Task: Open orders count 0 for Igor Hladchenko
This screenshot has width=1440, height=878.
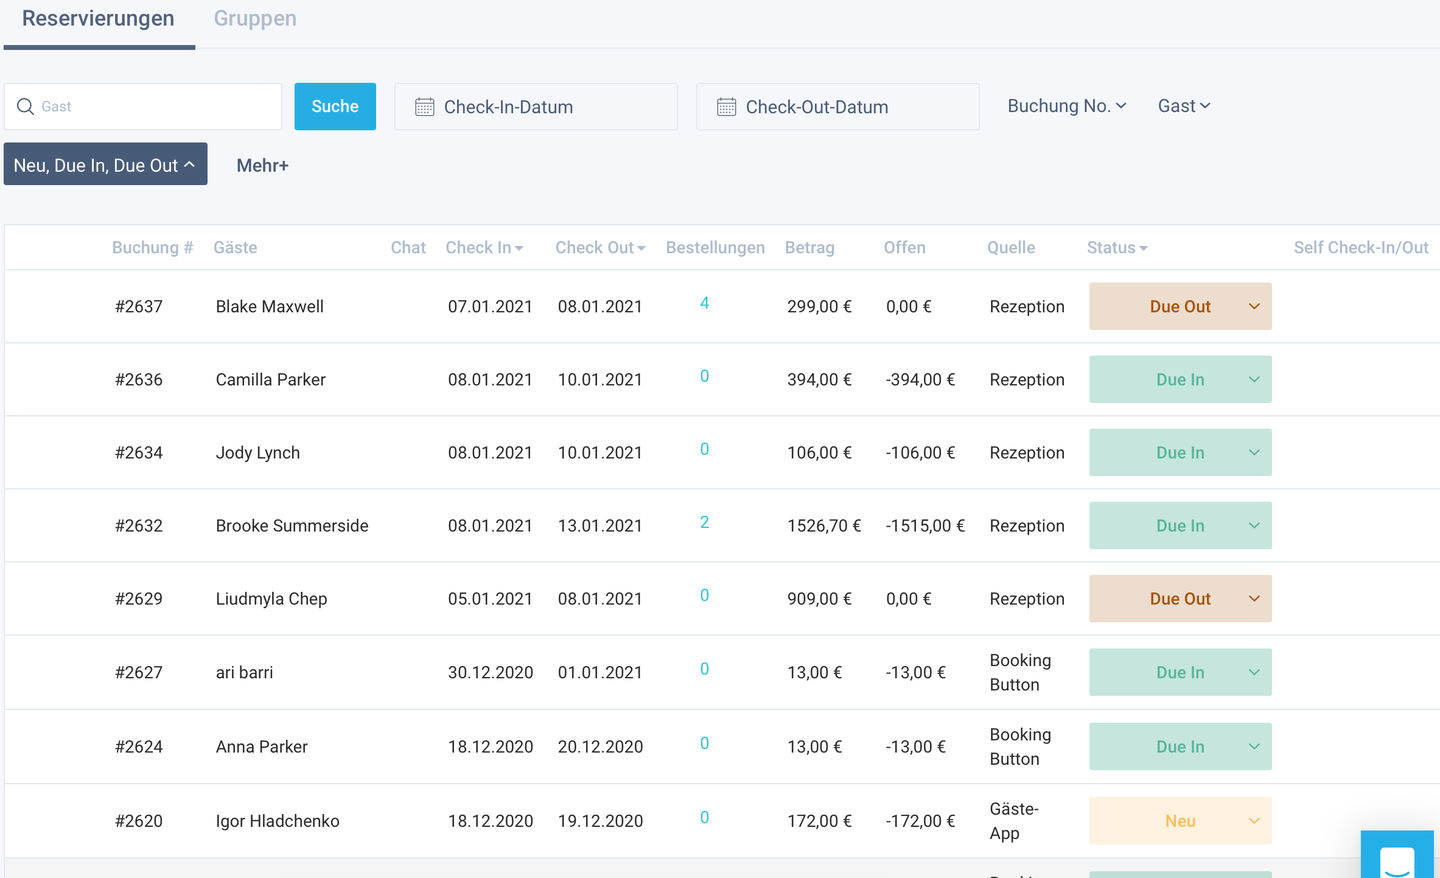Action: coord(704,817)
